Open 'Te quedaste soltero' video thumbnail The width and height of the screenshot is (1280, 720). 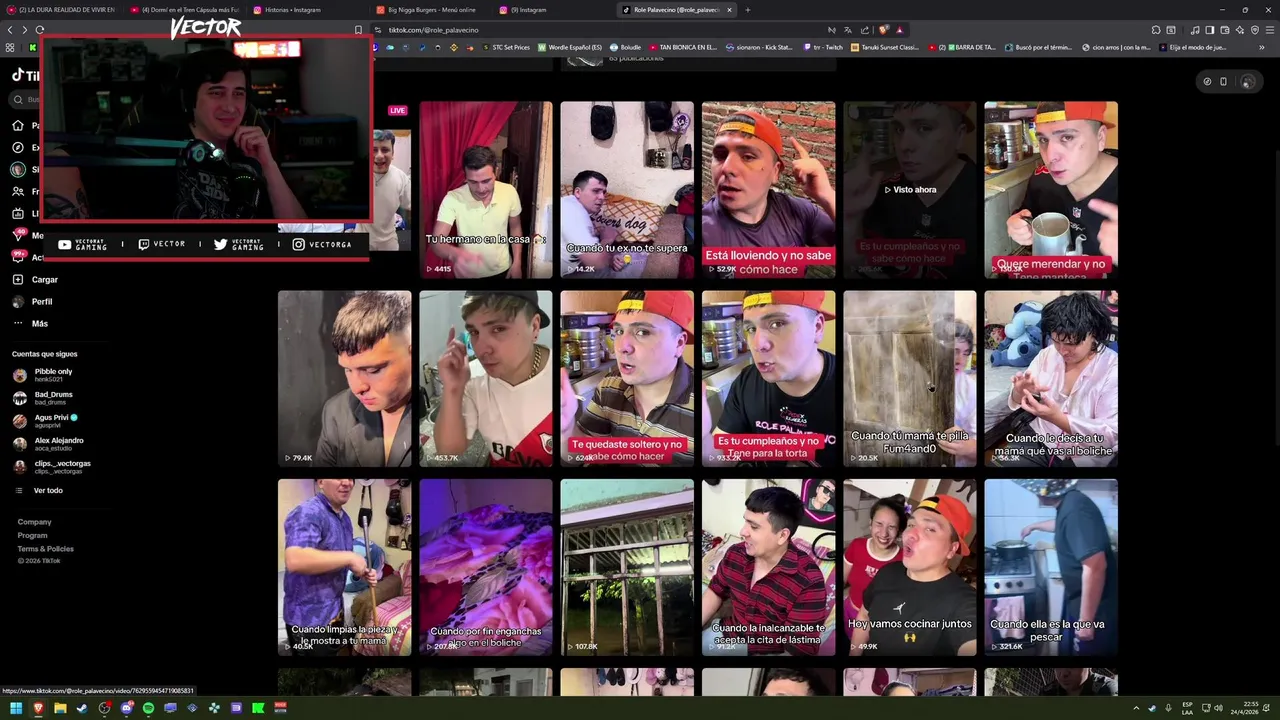click(627, 379)
